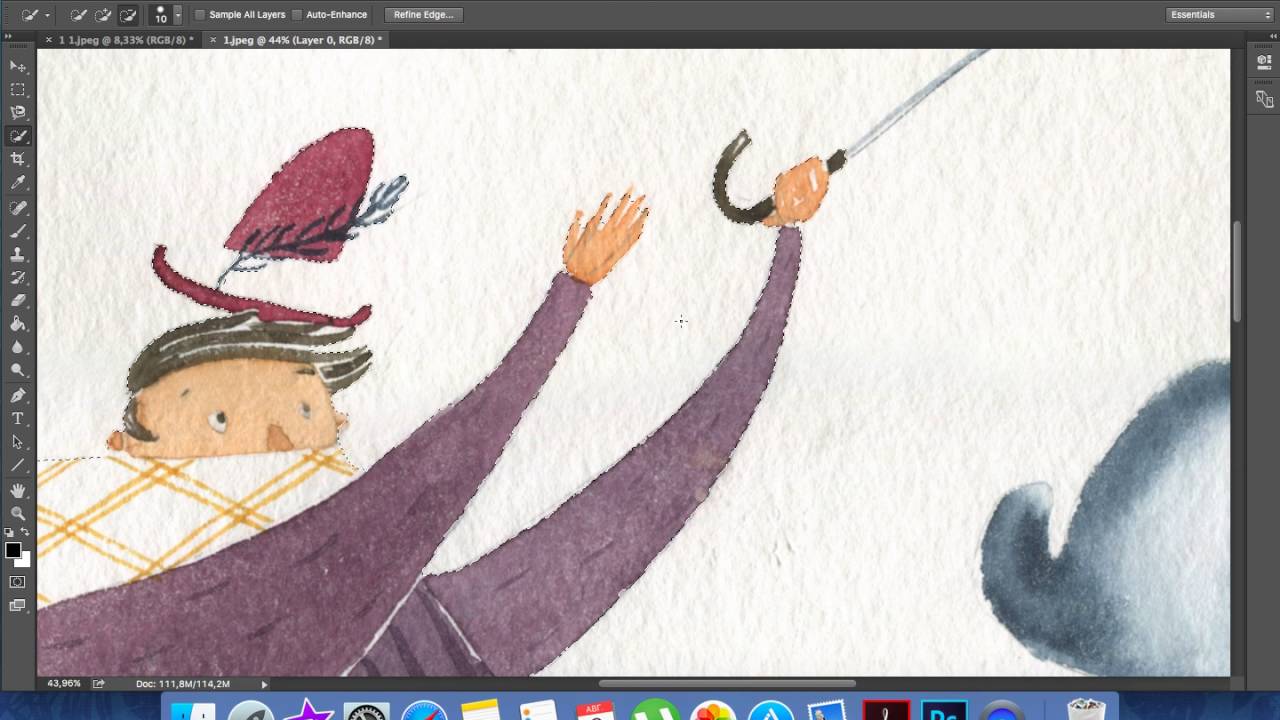Choose Subtract from Selection mode
This screenshot has height=720, width=1280.
click(x=128, y=15)
